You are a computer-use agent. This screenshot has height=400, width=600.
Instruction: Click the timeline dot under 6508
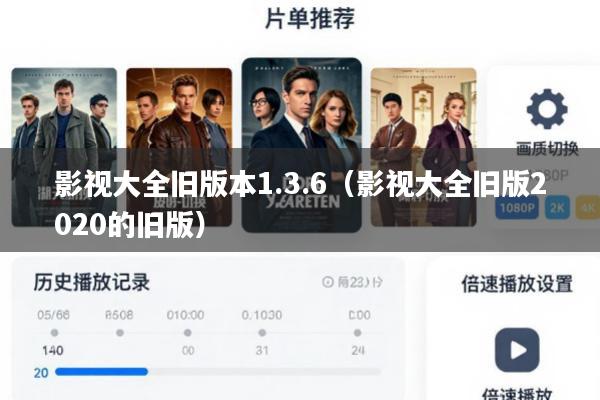coord(120,333)
